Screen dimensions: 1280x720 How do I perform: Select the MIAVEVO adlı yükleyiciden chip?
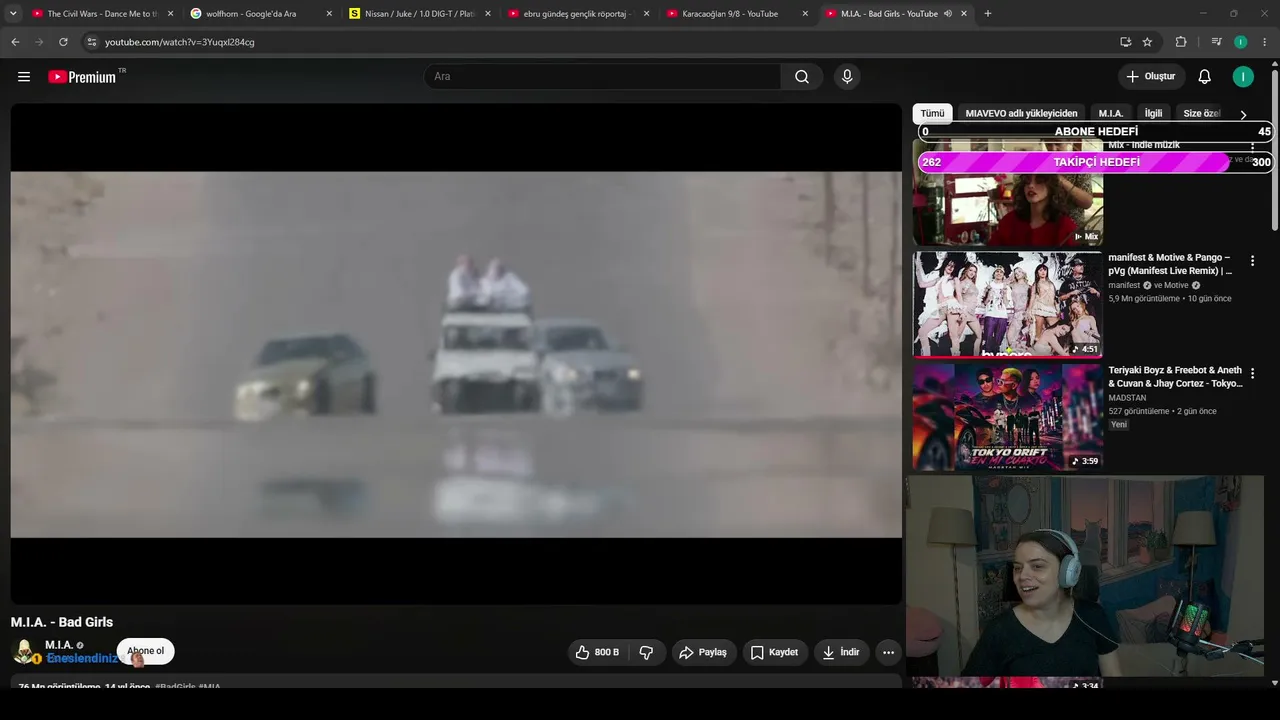pyautogui.click(x=1021, y=114)
